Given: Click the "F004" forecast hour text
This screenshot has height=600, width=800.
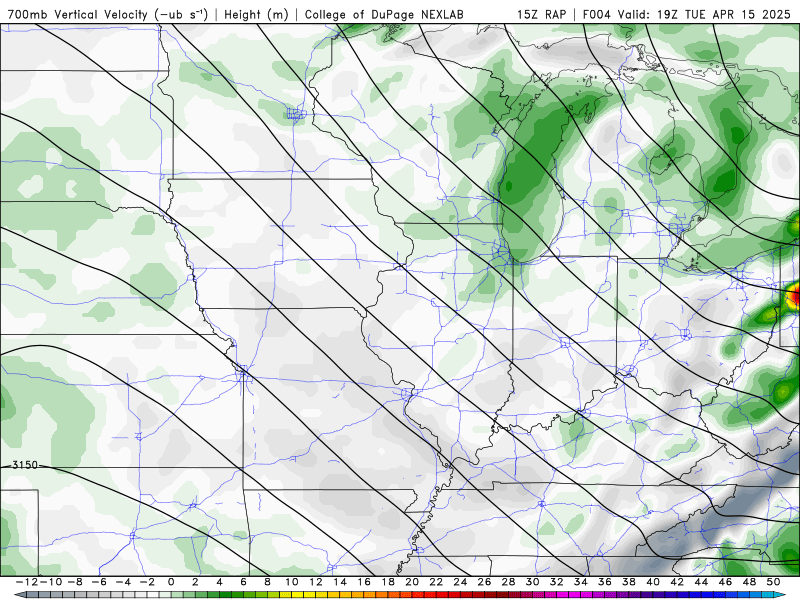Looking at the screenshot, I should pyautogui.click(x=597, y=14).
